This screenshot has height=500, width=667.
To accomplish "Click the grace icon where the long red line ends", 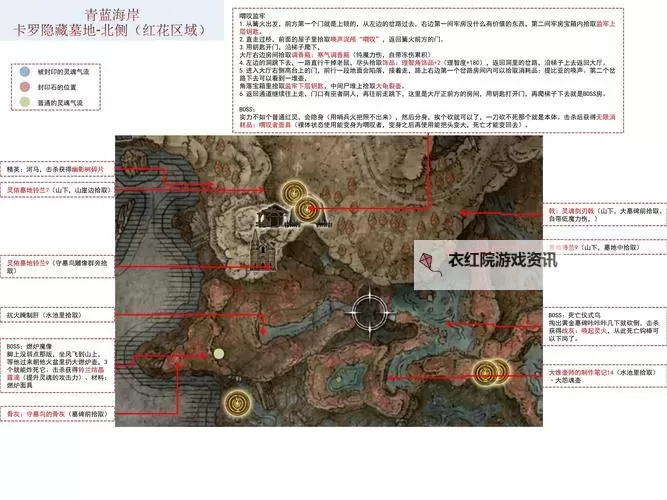I will tap(308, 209).
